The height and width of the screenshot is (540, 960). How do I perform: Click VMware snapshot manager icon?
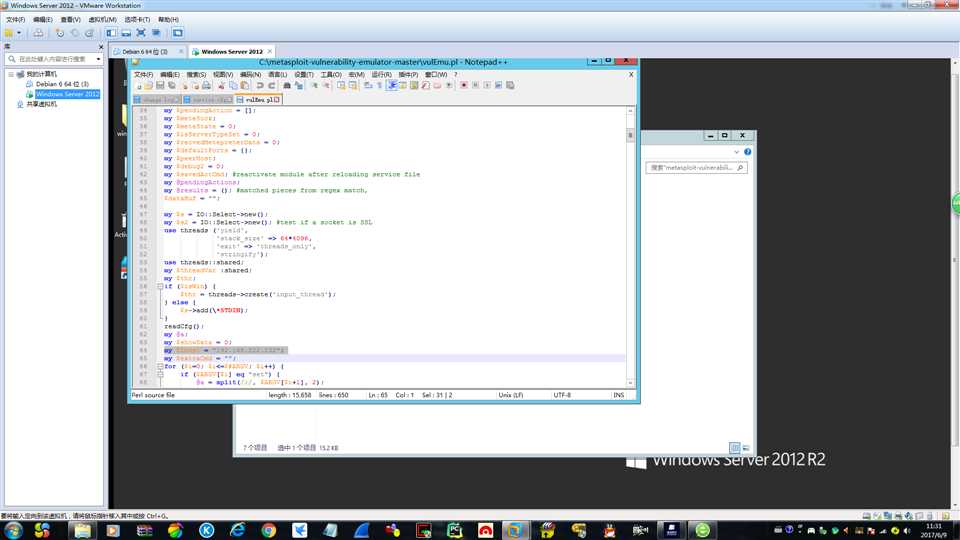[89, 33]
